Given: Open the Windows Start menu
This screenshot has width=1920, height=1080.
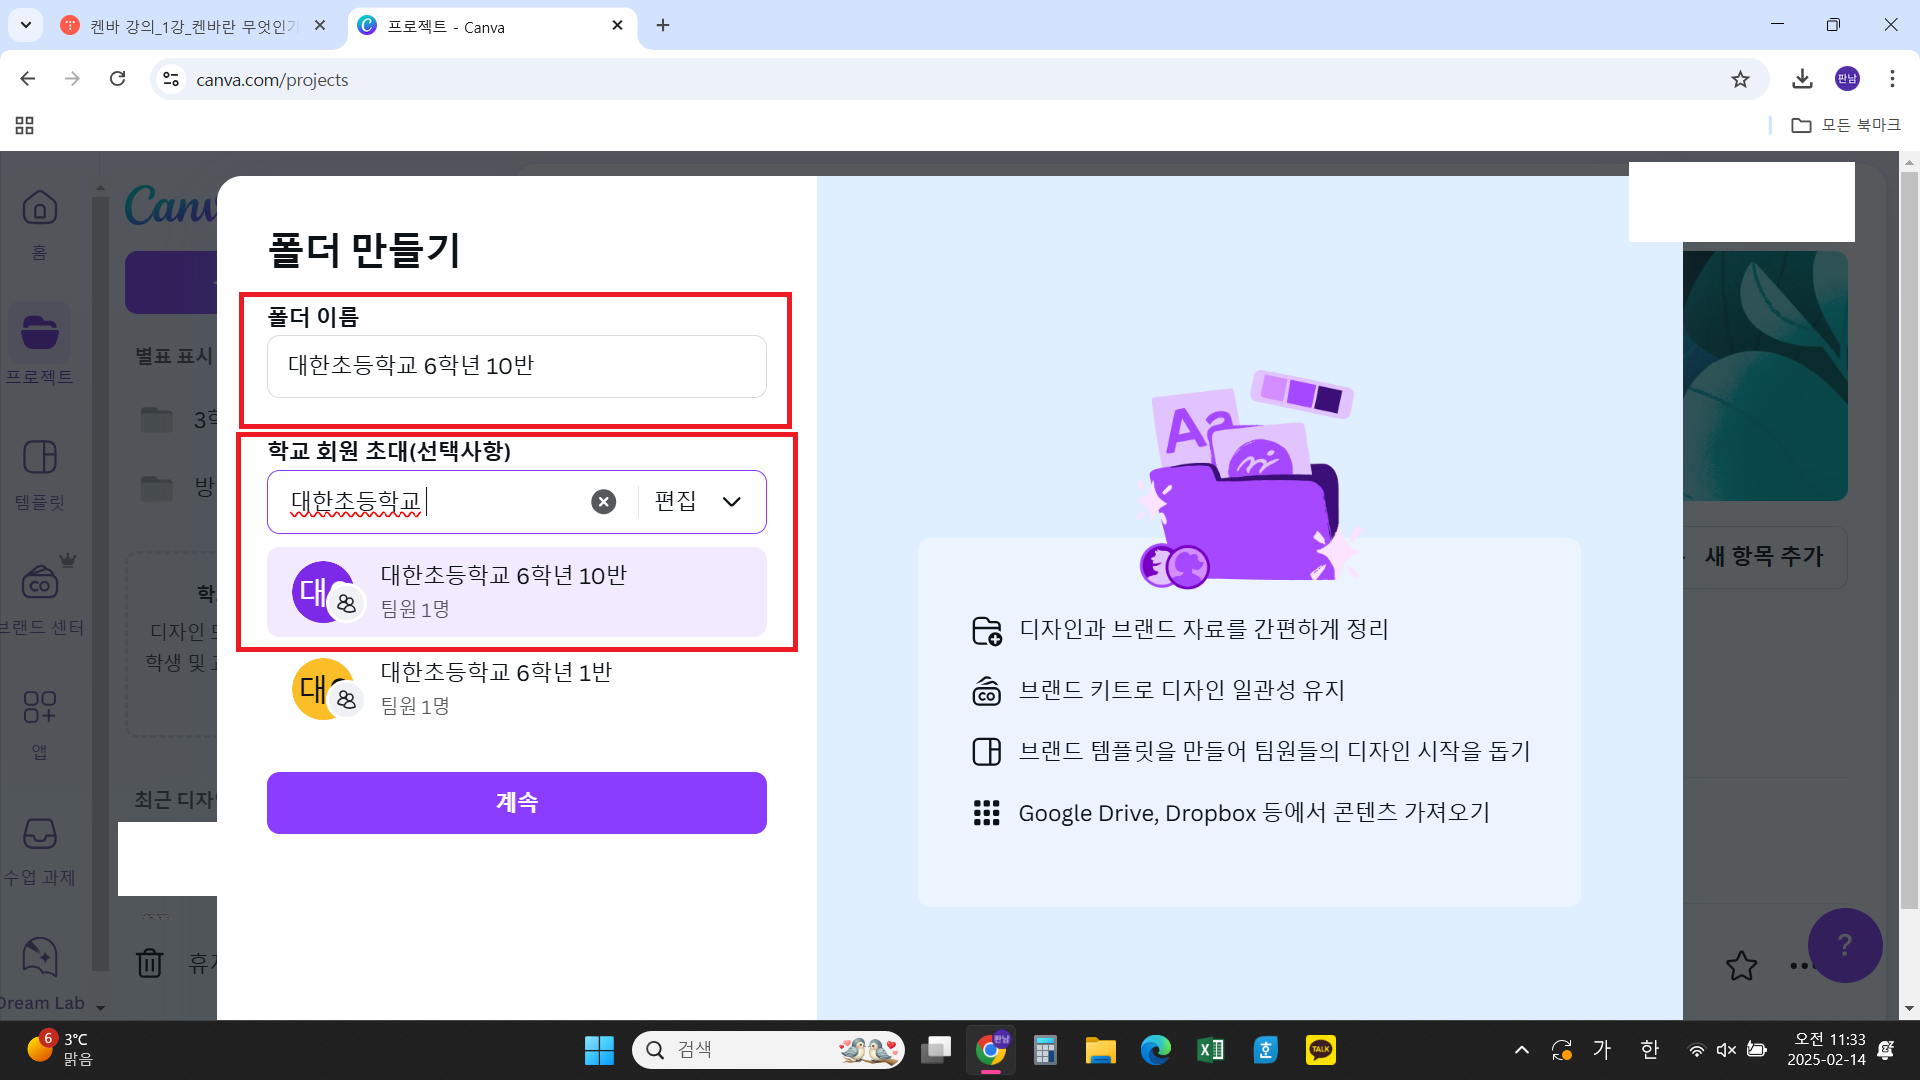Looking at the screenshot, I should click(x=599, y=1050).
